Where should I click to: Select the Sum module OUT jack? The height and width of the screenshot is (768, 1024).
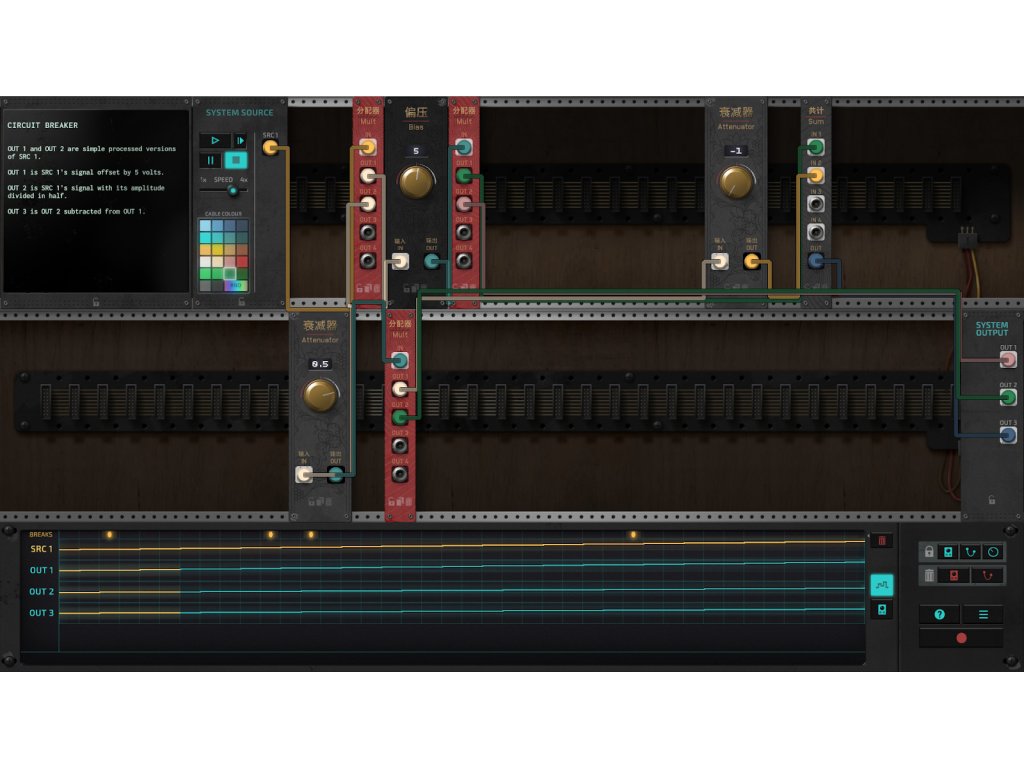816,261
